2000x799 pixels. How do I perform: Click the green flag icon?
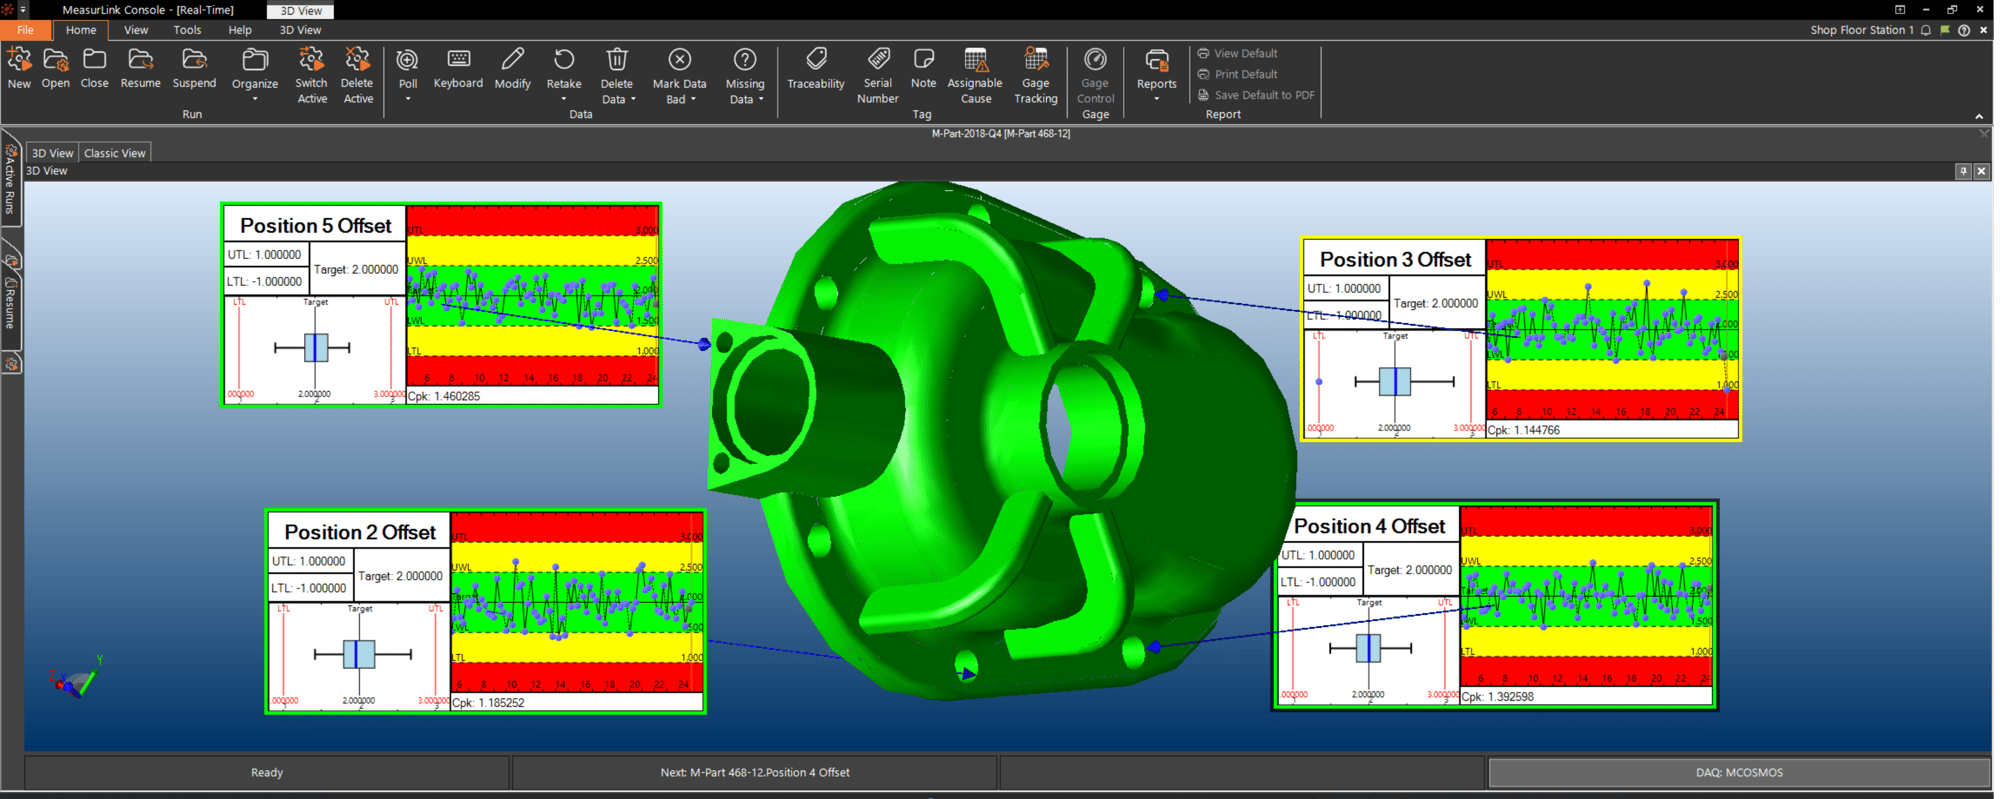pos(1945,30)
